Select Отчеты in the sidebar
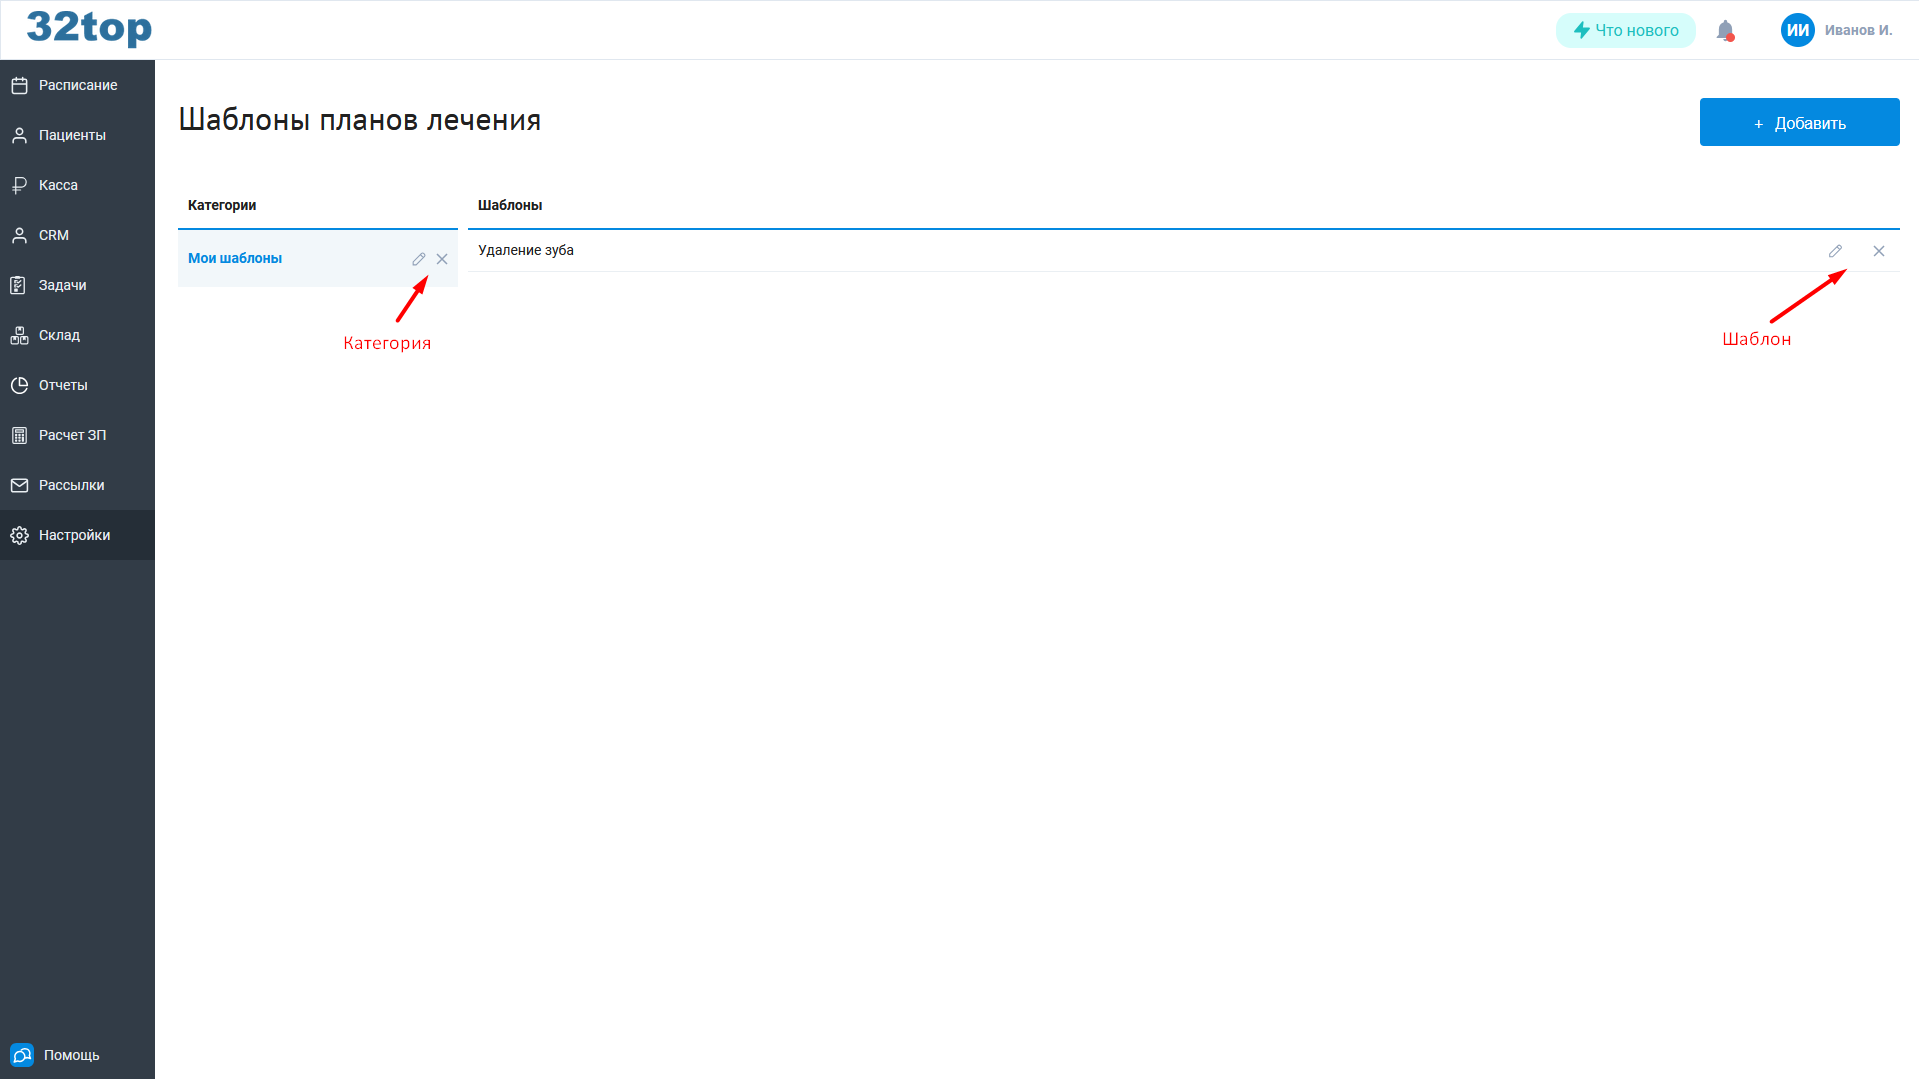Image resolution: width=1919 pixels, height=1079 pixels. 63,385
